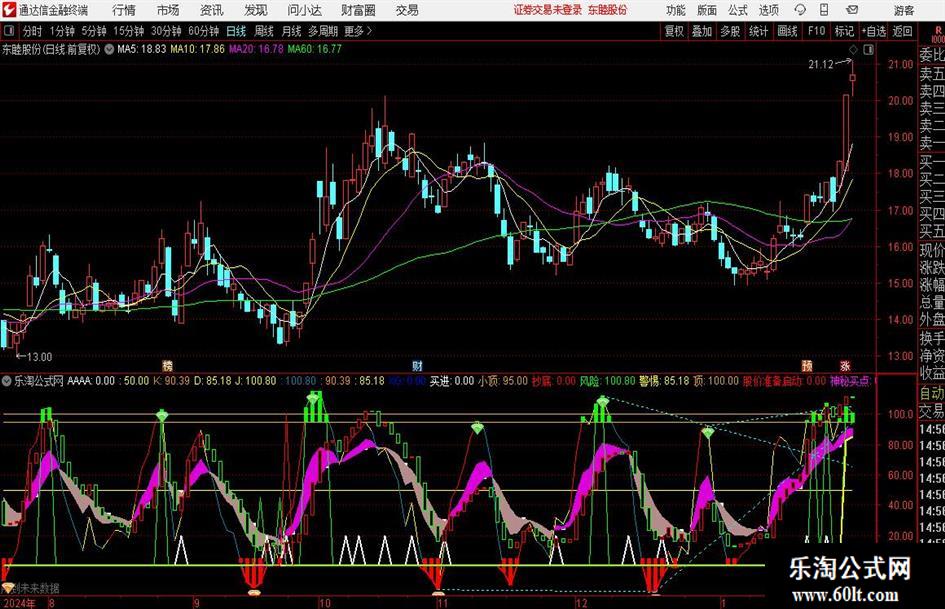The image size is (945, 609).
Task: Click the 乐淘公式网 indicator name
Action: click(39, 381)
